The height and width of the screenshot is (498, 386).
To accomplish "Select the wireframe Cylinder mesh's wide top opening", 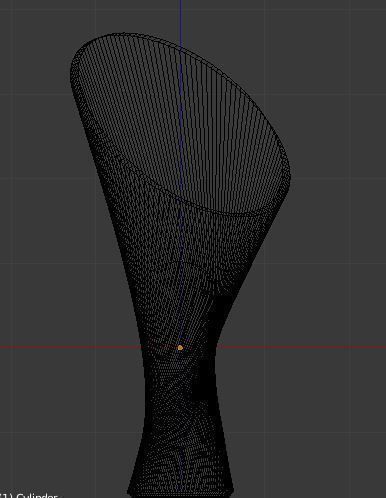I will click(x=180, y=124).
